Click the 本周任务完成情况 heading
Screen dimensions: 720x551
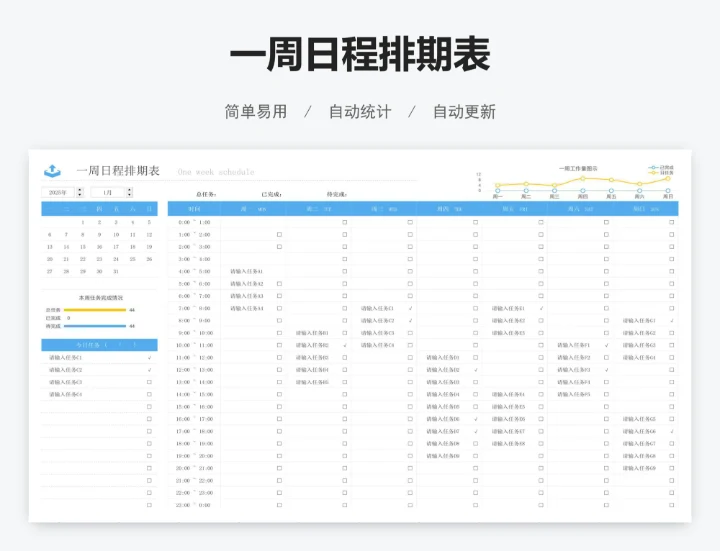(101, 298)
